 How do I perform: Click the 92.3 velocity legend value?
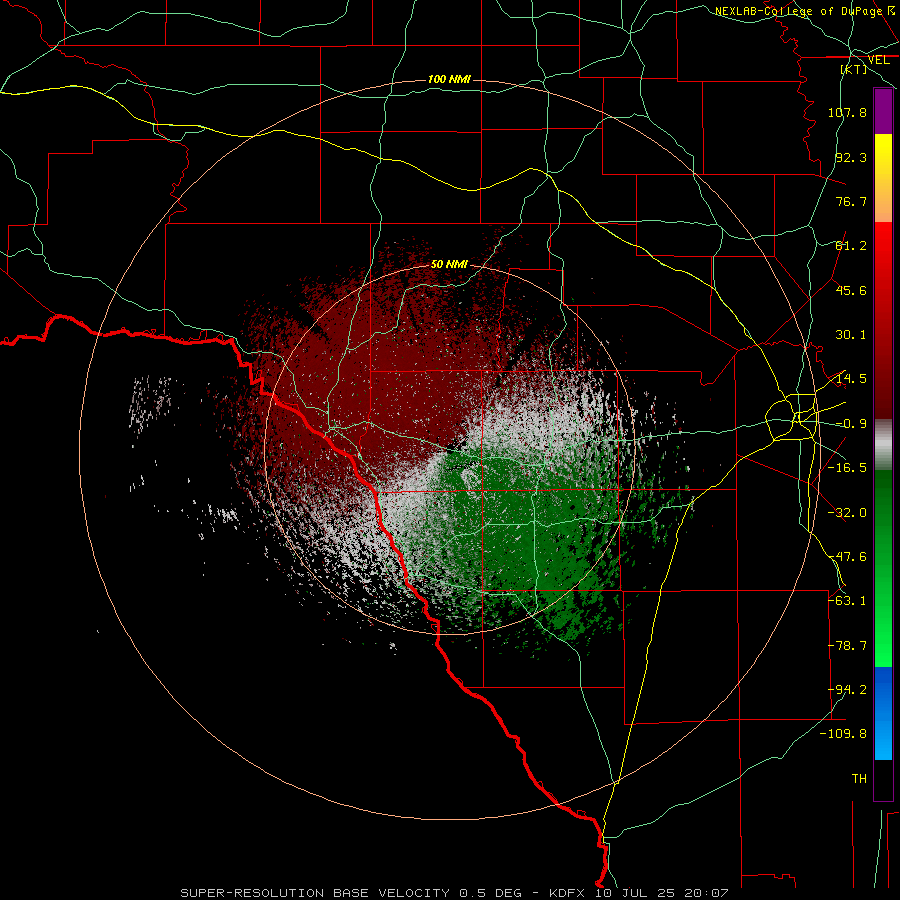(x=851, y=157)
